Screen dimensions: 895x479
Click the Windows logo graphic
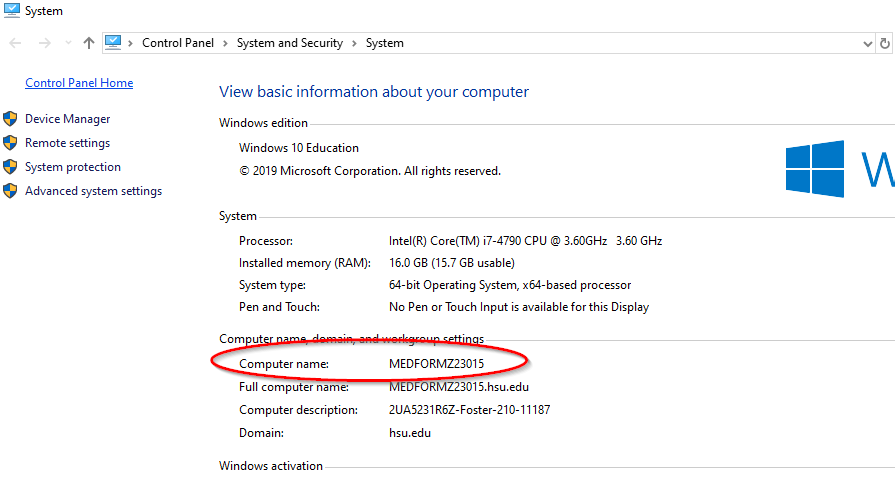click(815, 169)
